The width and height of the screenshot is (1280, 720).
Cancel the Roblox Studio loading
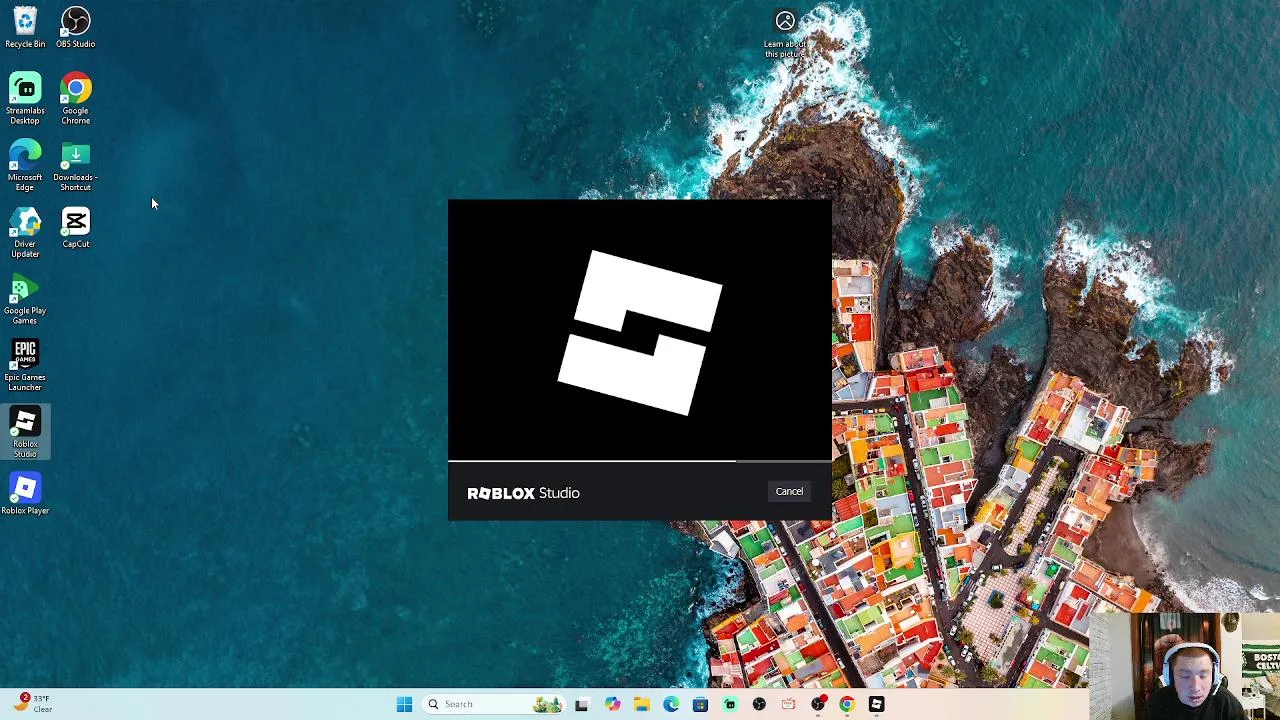(x=789, y=491)
